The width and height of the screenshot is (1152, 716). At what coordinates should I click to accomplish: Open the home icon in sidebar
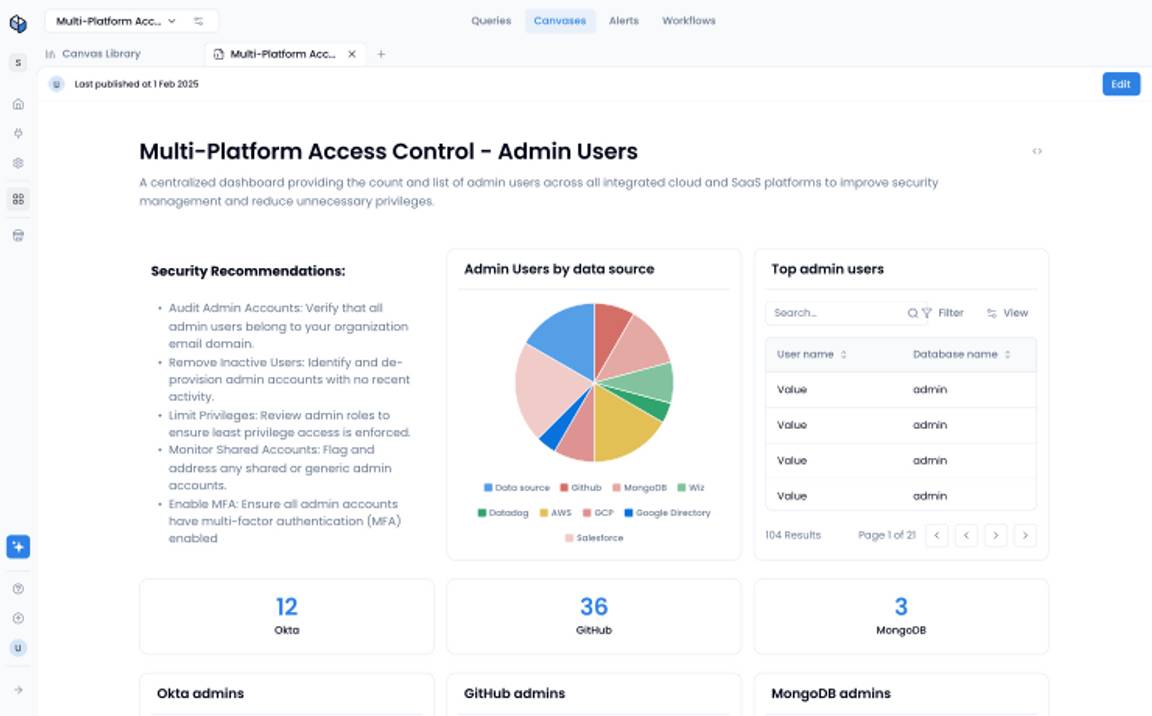(x=18, y=104)
